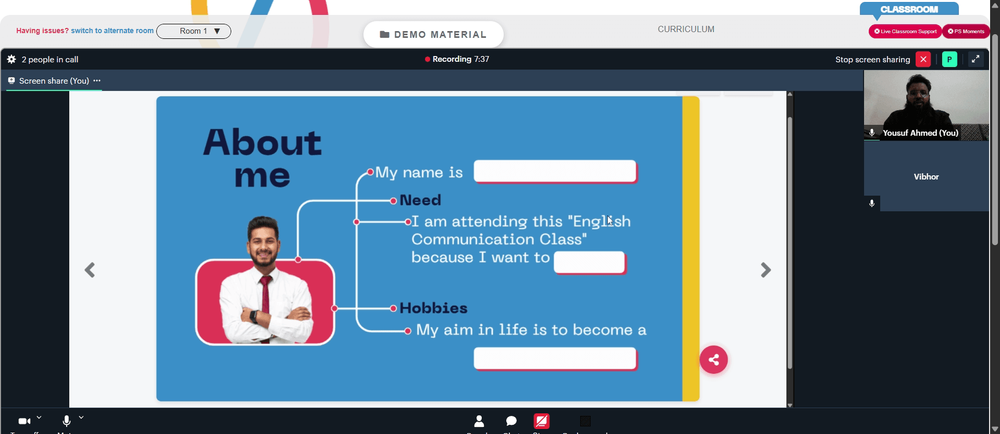Open call settings gear icon
This screenshot has height=434, width=1000.
pos(11,59)
